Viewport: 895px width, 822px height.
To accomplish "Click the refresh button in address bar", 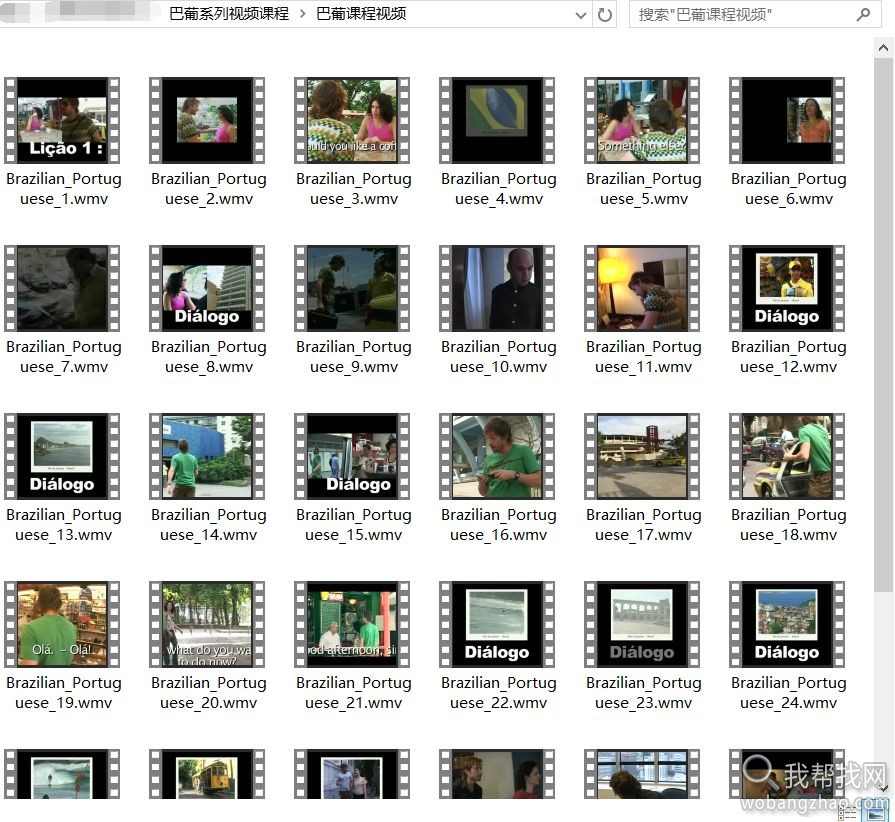I will click(604, 14).
